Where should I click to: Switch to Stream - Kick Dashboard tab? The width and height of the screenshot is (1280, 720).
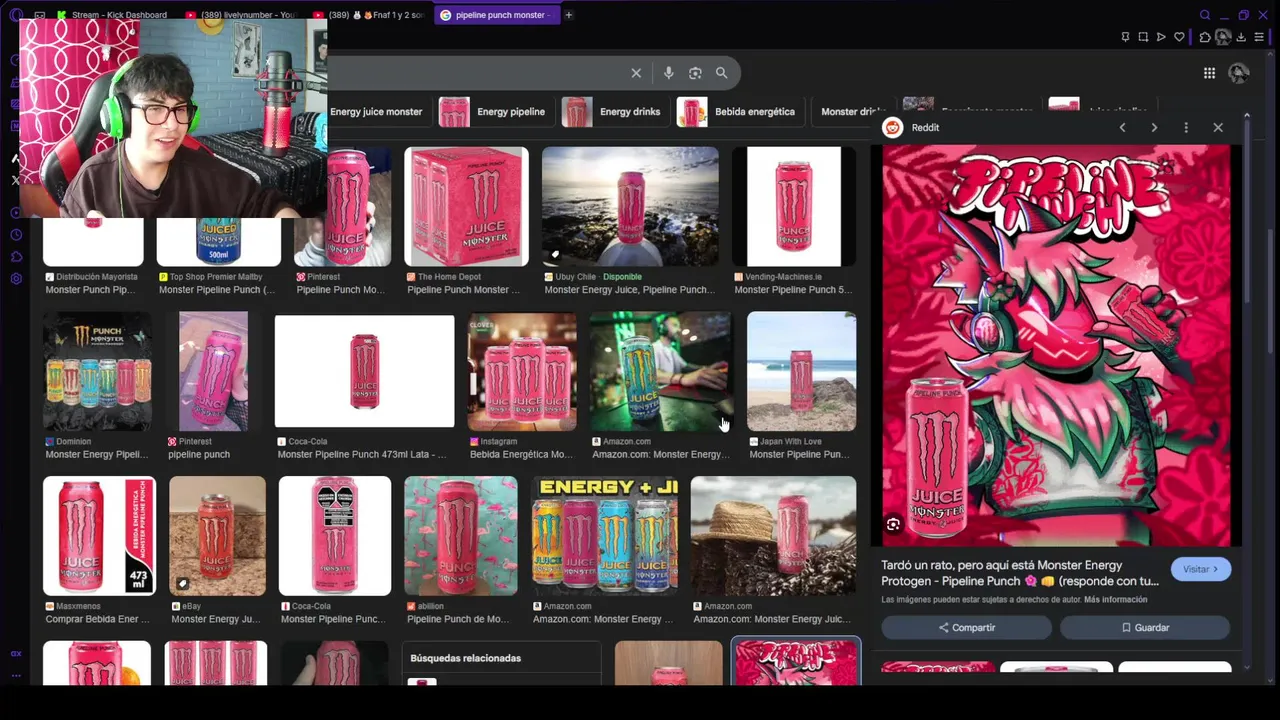[x=113, y=15]
